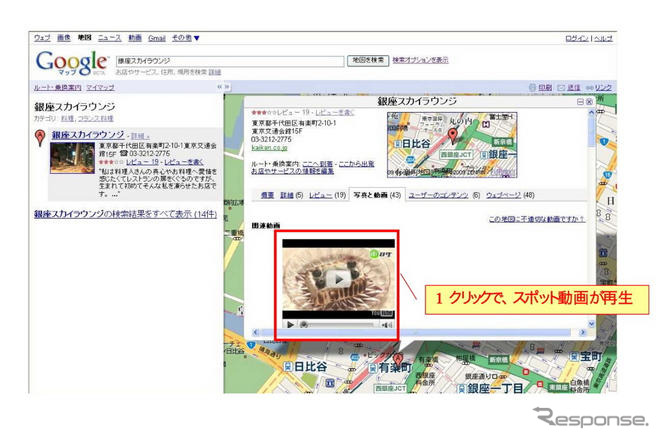Click the ログイン link
The width and height of the screenshot is (660, 439).
coord(577,38)
